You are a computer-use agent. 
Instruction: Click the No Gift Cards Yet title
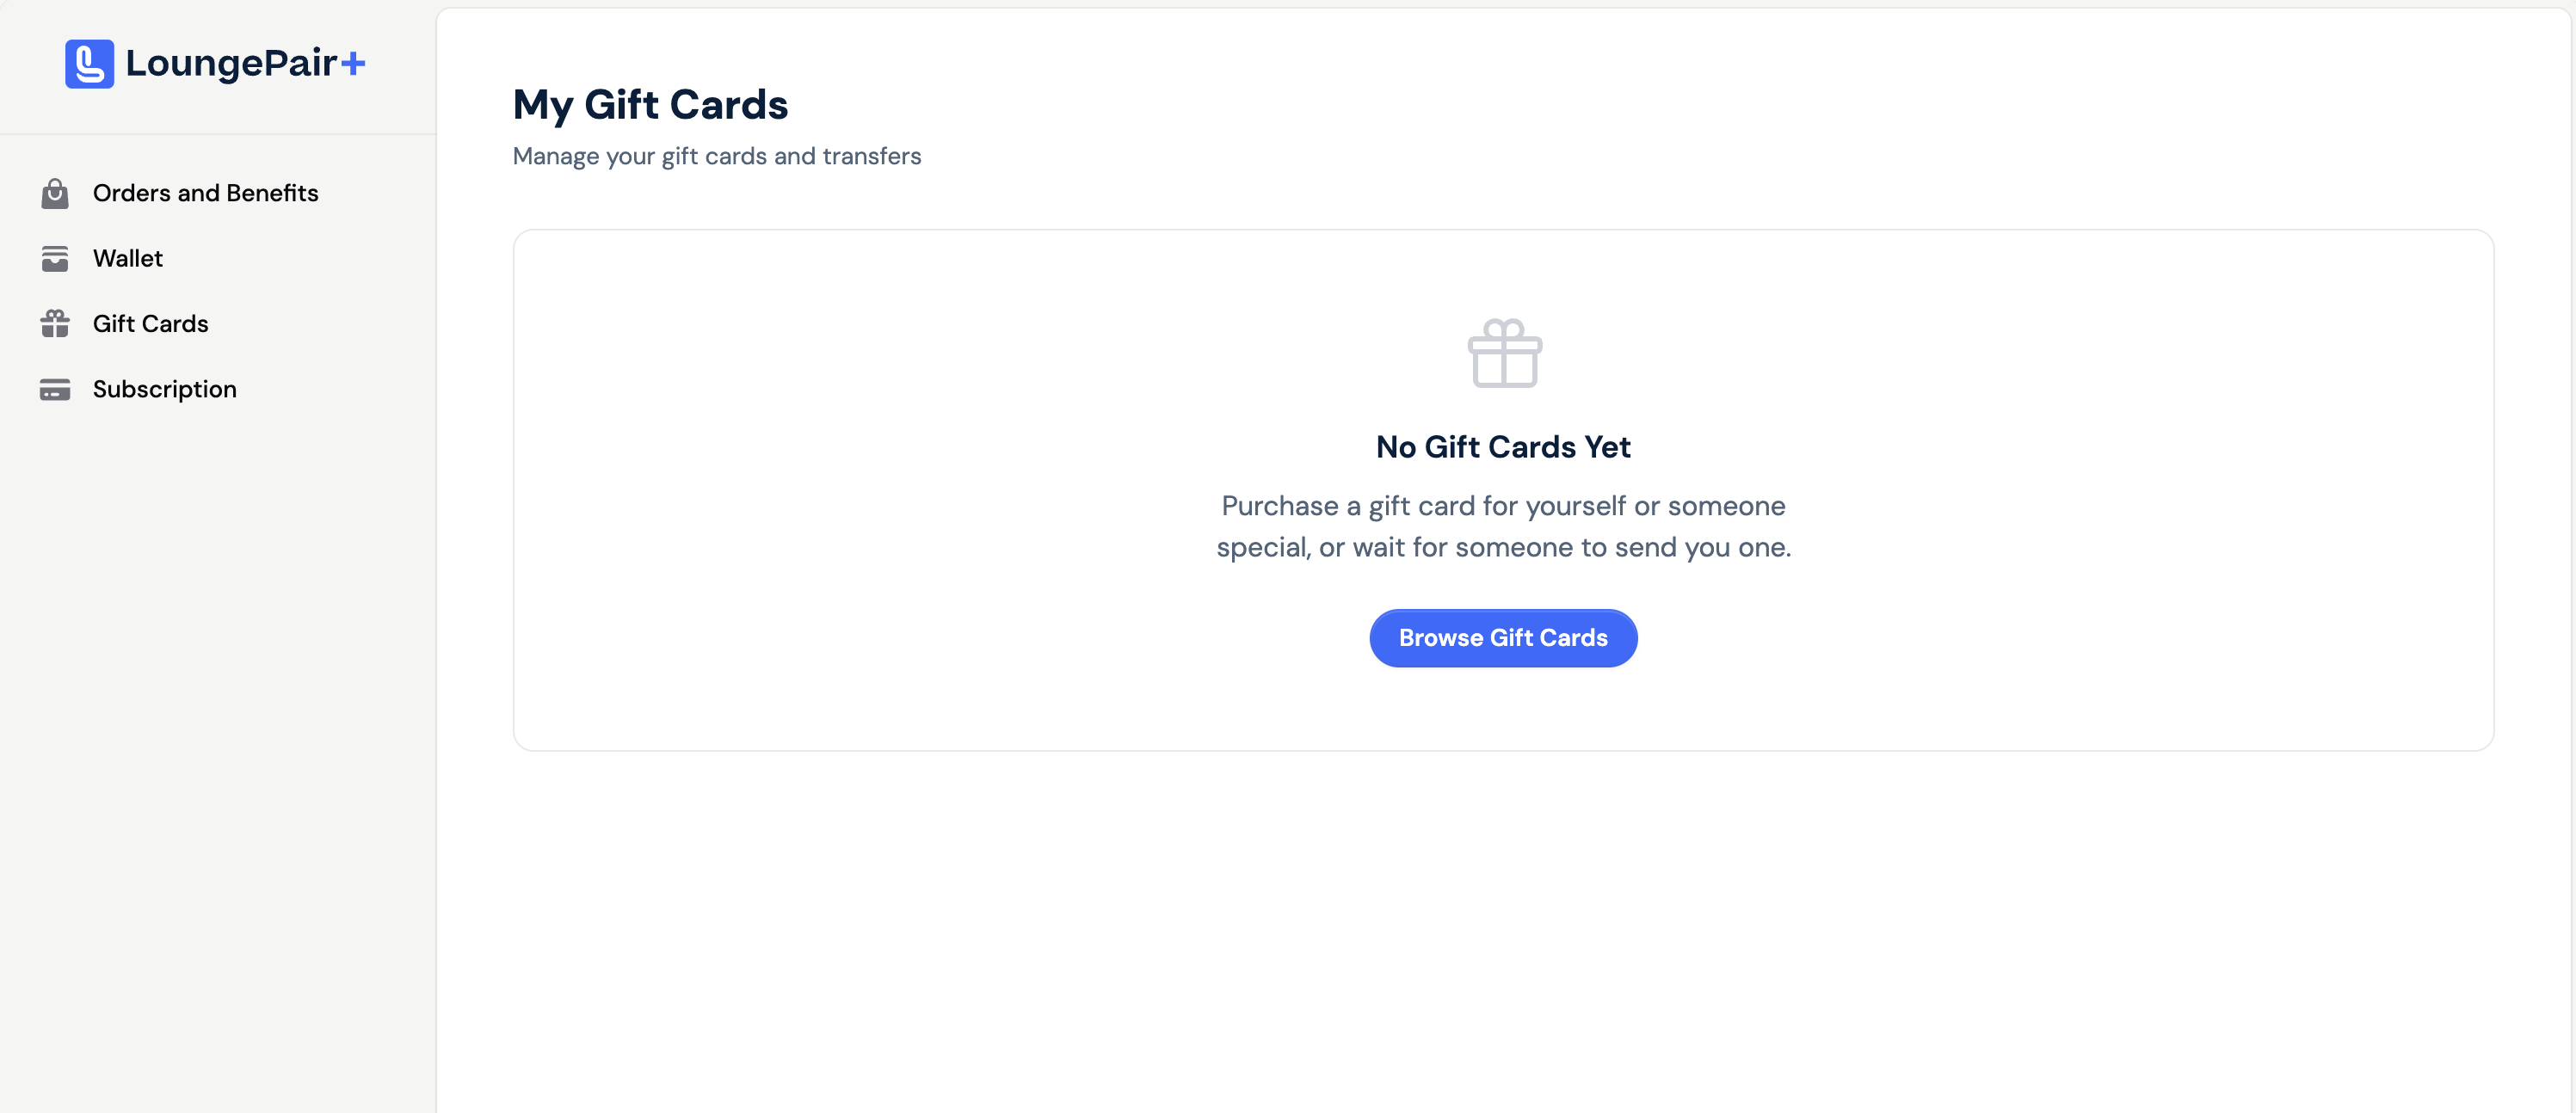1503,447
